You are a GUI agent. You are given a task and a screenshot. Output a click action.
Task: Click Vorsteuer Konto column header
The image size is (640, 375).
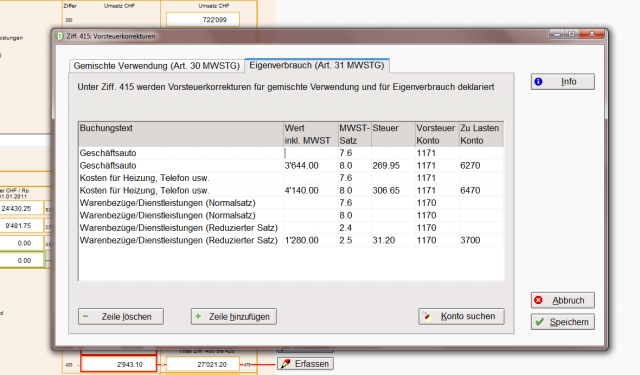point(437,134)
